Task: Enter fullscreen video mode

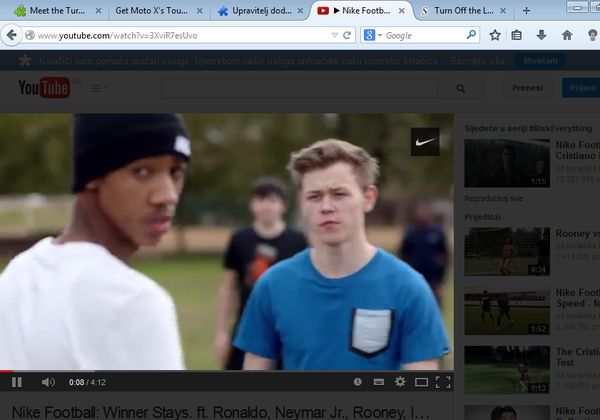Action: (443, 382)
